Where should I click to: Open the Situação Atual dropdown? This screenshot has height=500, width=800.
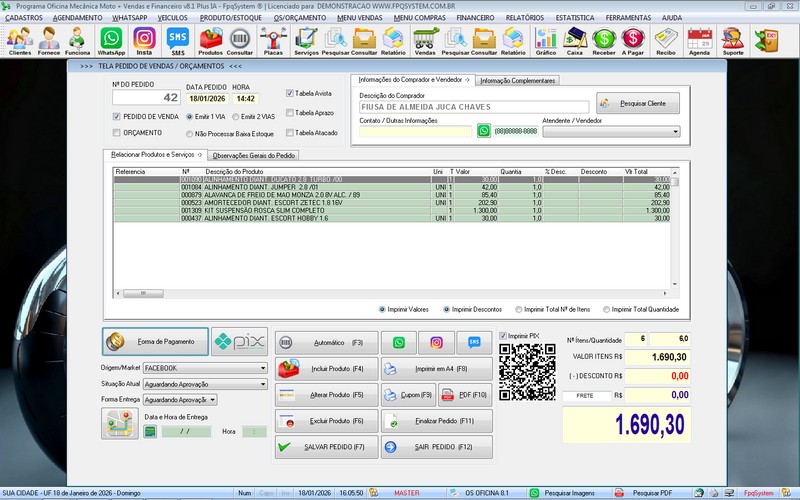[x=262, y=384]
